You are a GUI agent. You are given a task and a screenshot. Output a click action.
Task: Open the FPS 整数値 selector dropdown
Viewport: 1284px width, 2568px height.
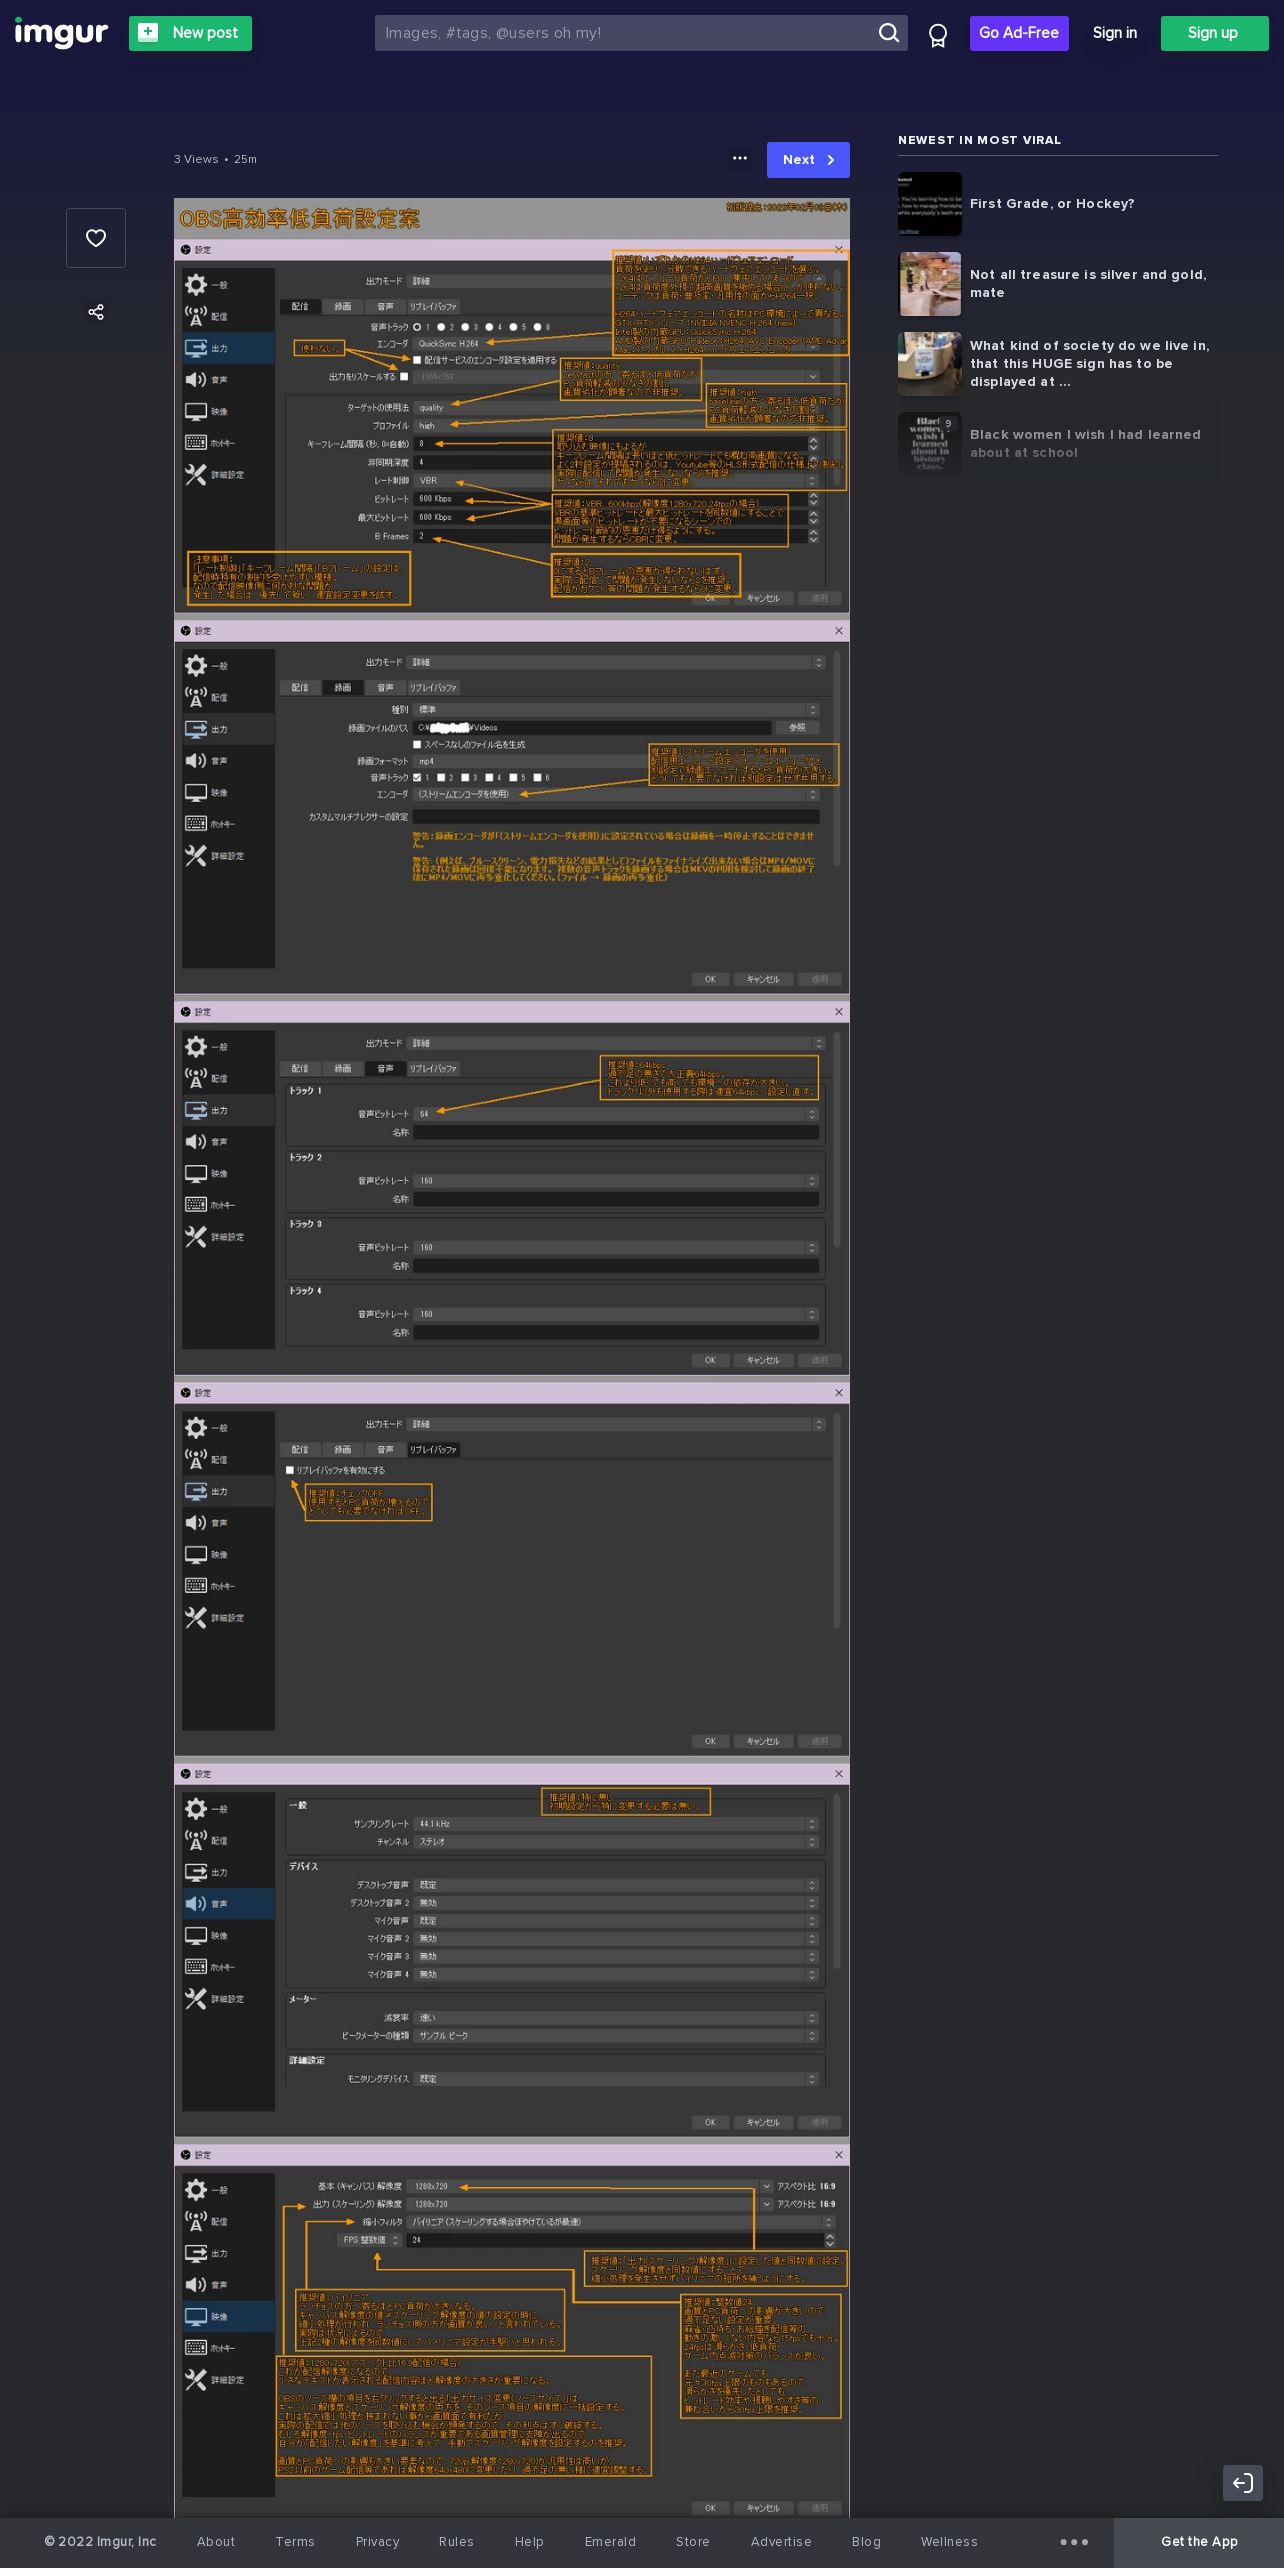coord(371,2240)
